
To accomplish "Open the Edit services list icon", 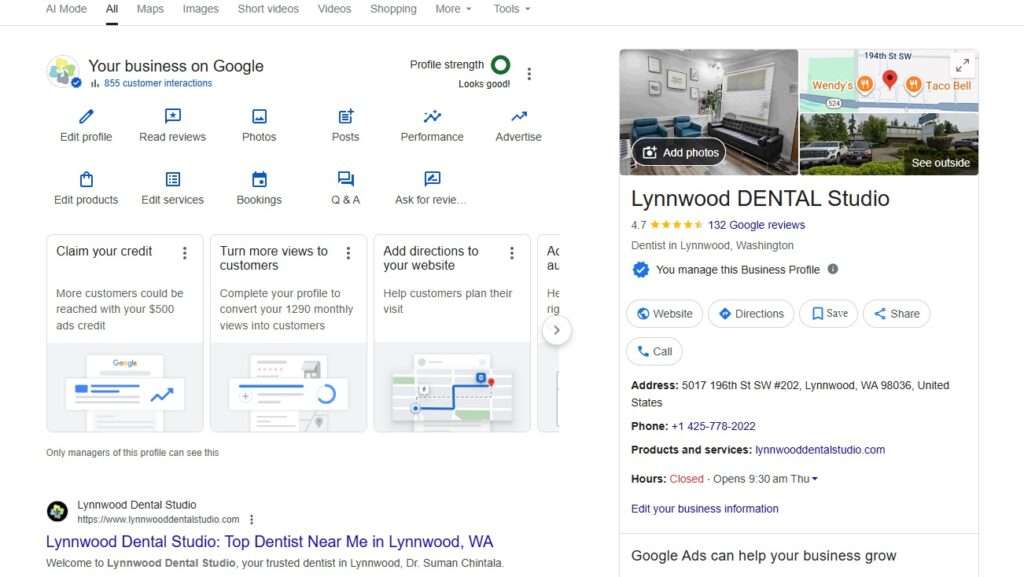I will 172,179.
